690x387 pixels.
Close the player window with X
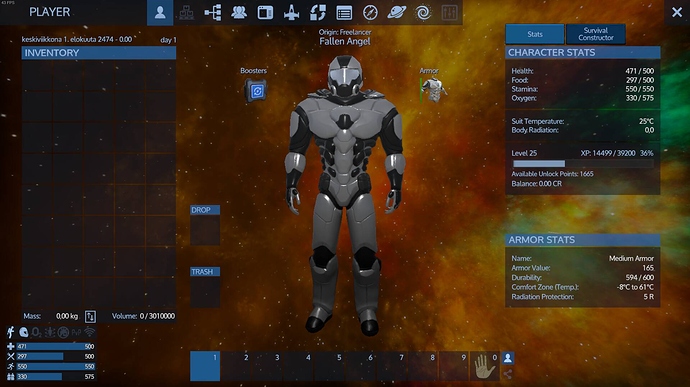[677, 12]
